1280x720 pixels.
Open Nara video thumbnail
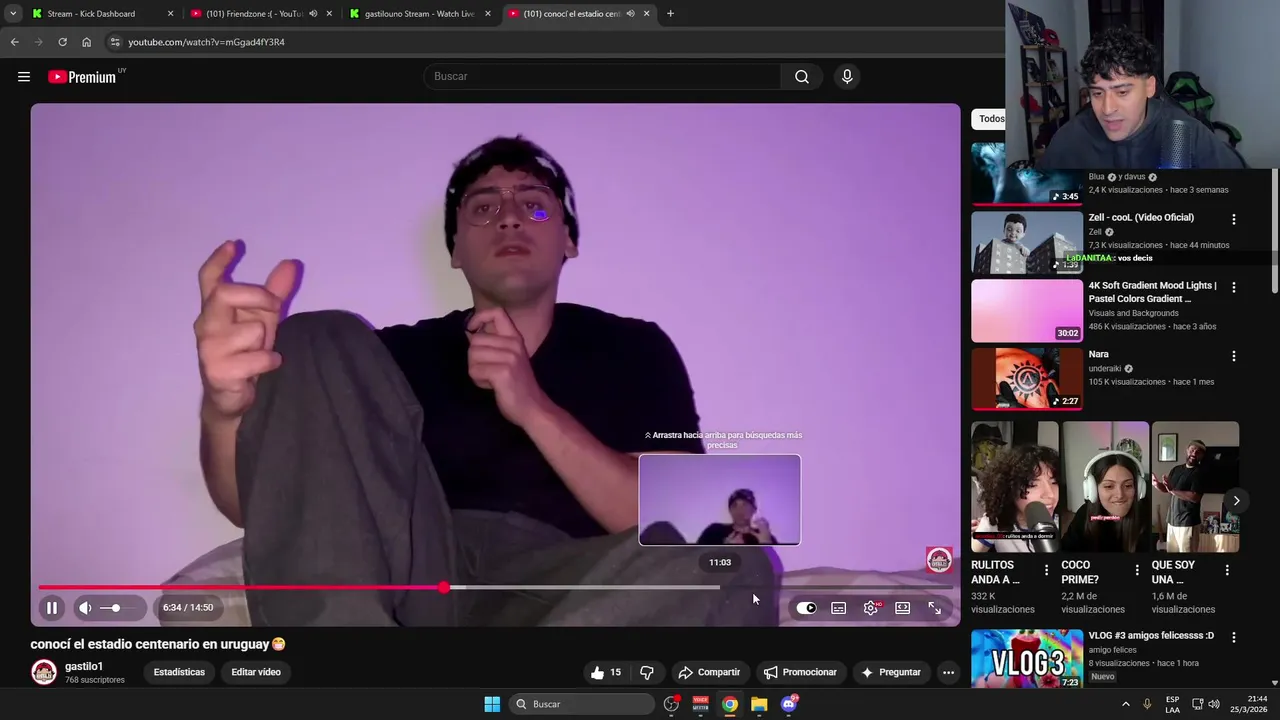pyautogui.click(x=1027, y=379)
